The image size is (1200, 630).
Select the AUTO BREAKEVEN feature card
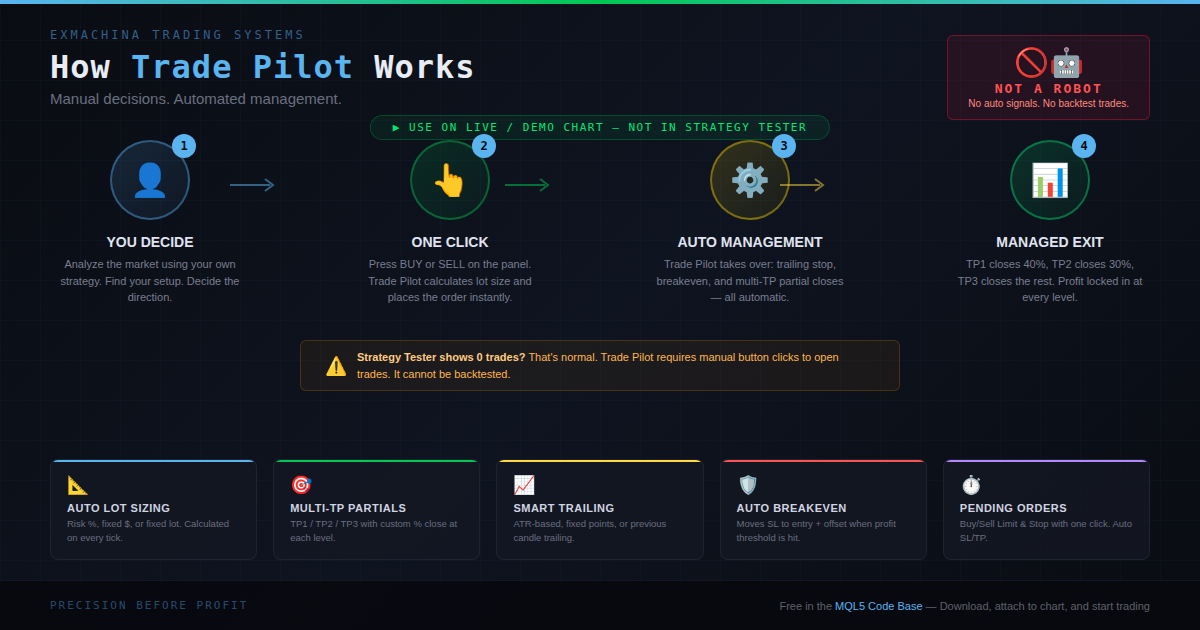click(823, 510)
